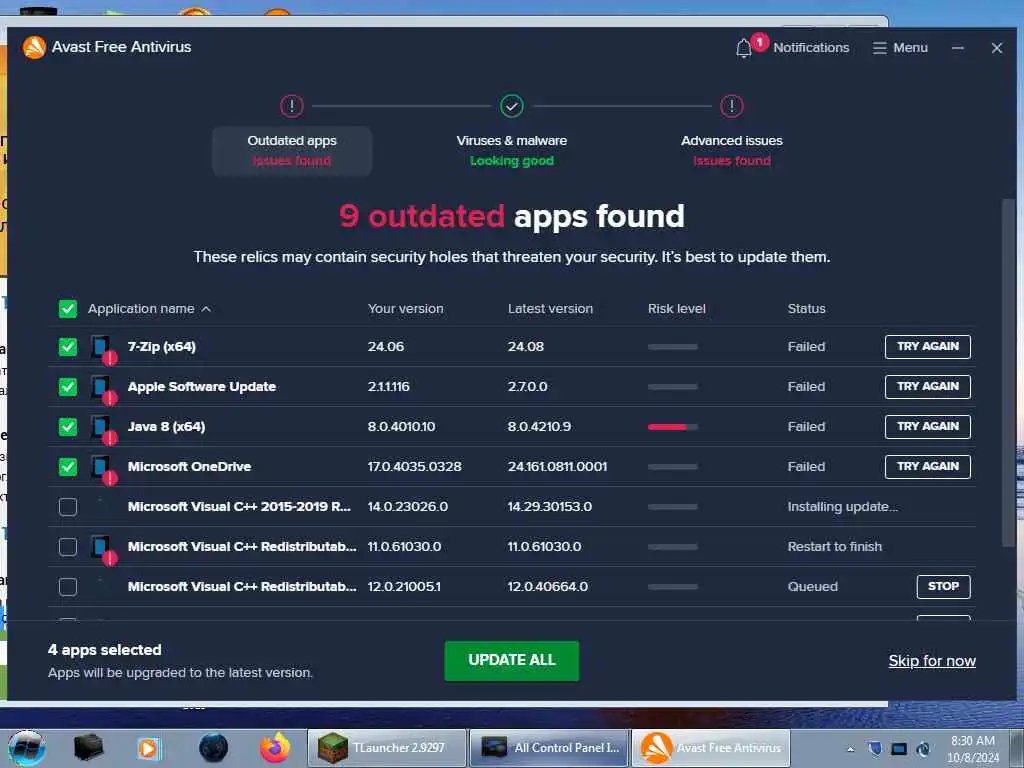Switch to All Control Panel Items taskbar window
Viewport: 1024px width, 768px height.
point(549,748)
